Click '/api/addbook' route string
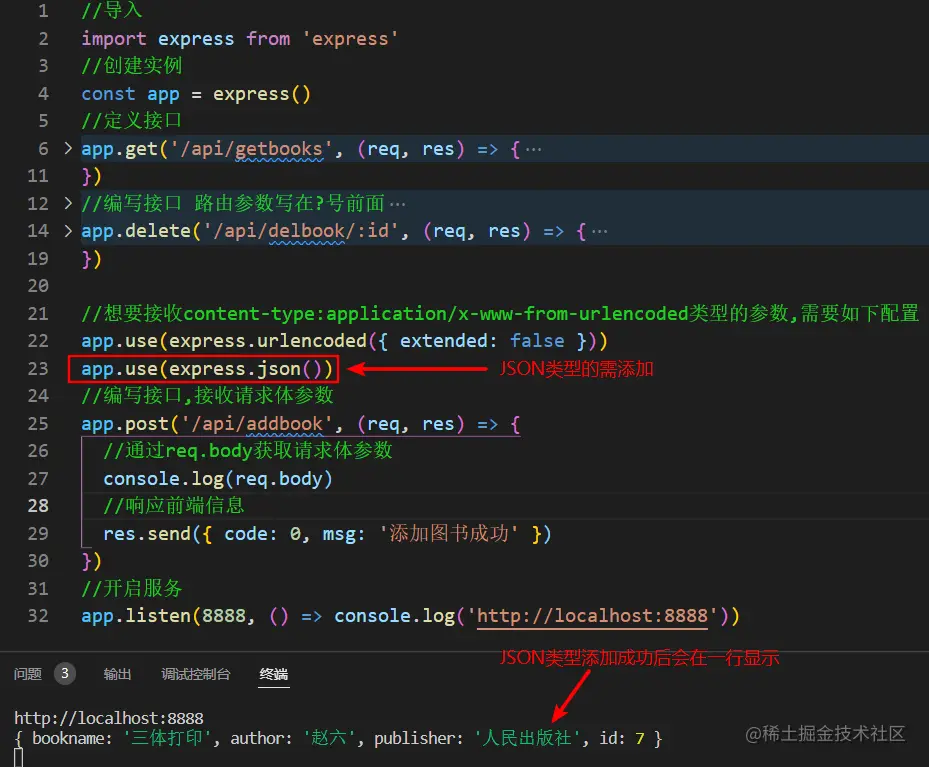The height and width of the screenshot is (767, 929). 257,423
